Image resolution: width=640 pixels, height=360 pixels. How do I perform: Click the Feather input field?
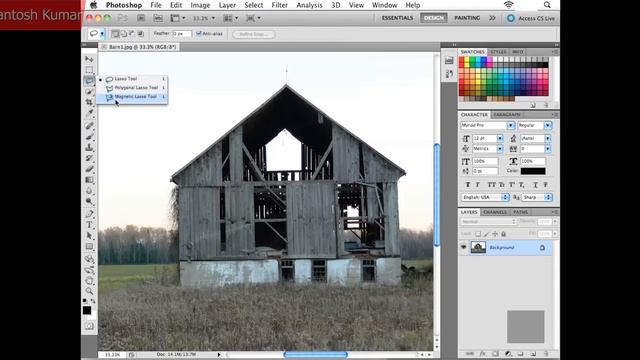tap(181, 33)
